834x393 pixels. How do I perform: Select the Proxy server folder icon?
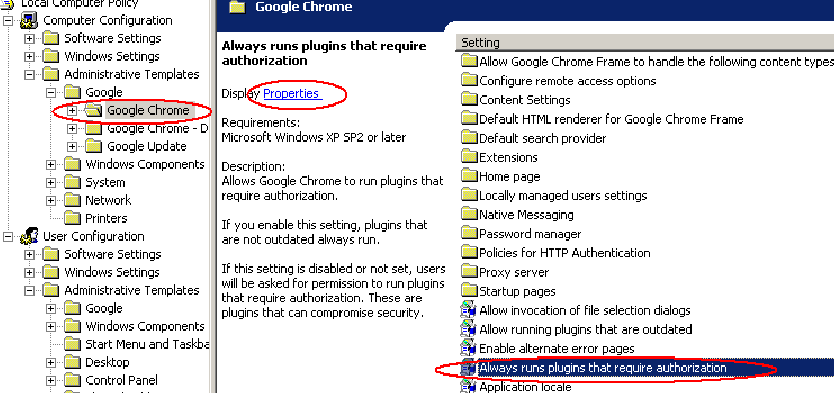point(469,272)
